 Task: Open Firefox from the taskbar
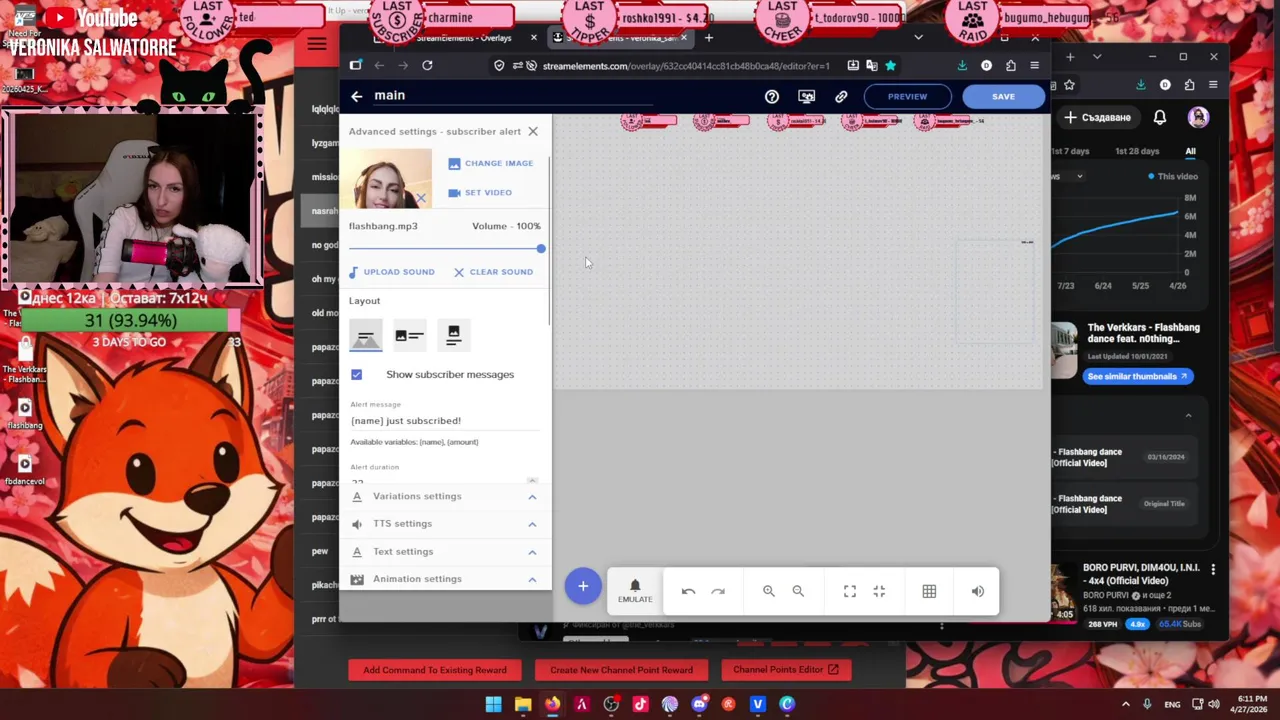[x=552, y=704]
